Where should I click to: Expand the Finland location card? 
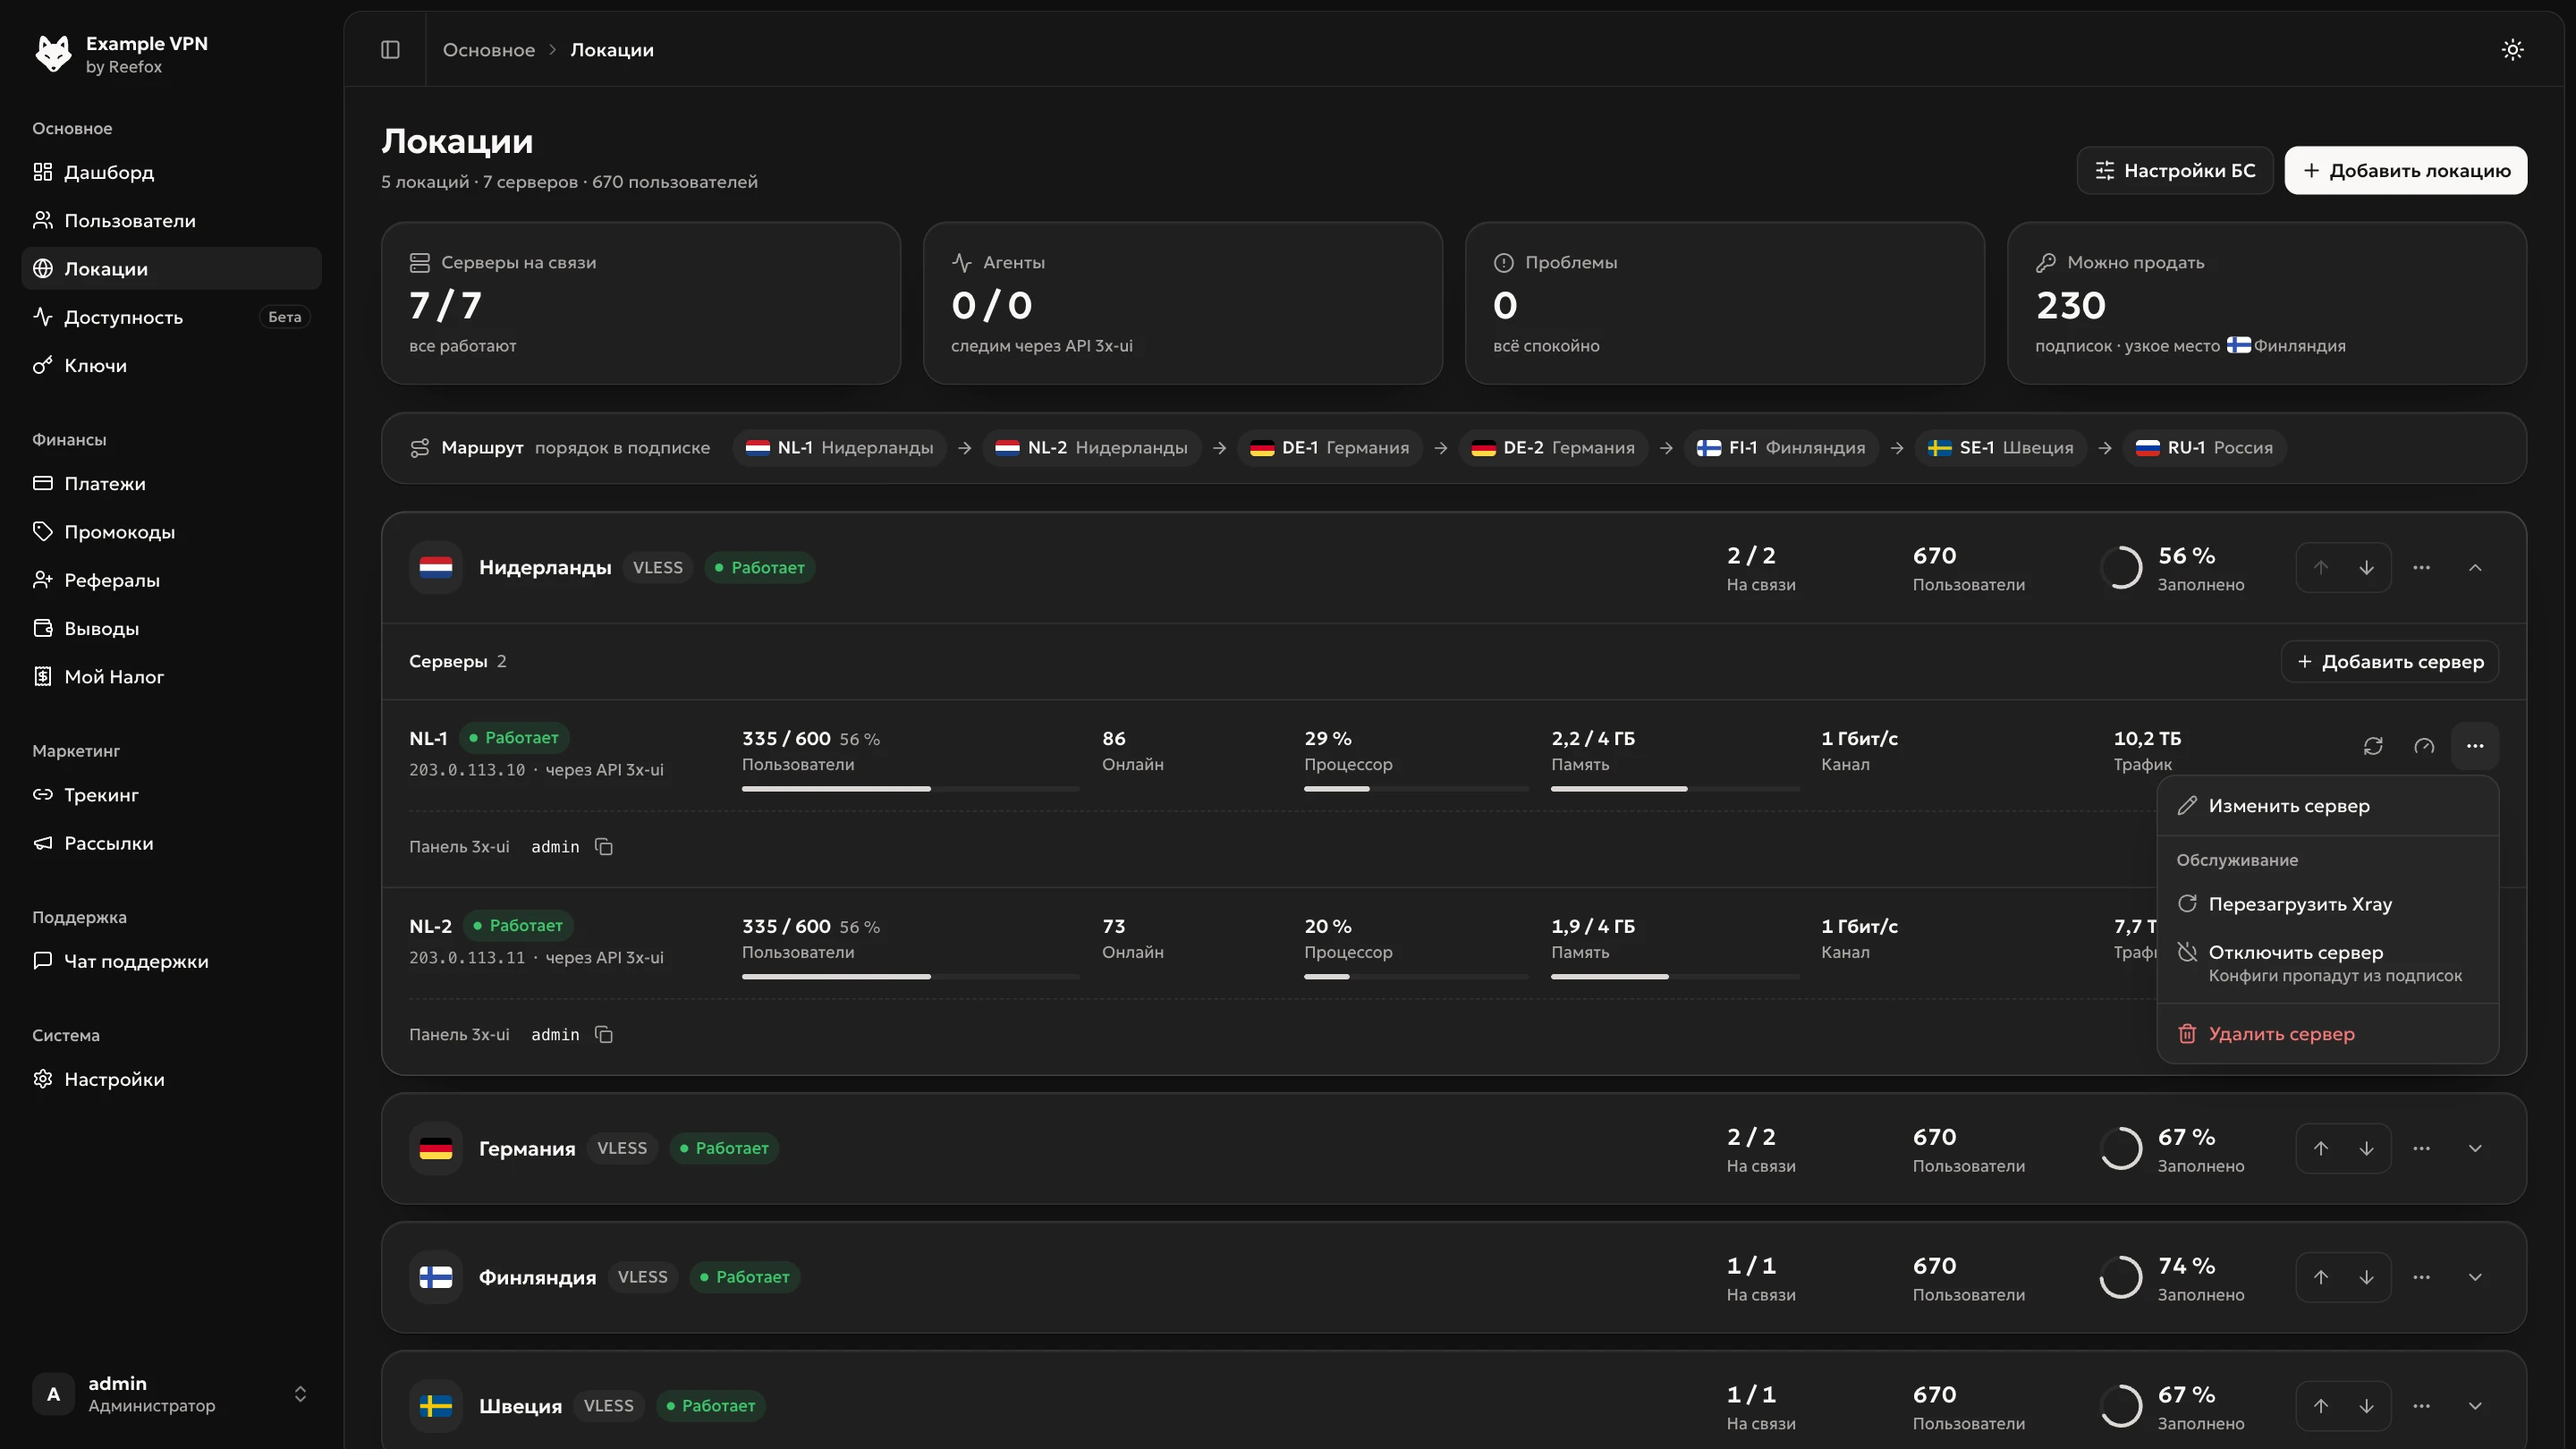[2475, 1277]
